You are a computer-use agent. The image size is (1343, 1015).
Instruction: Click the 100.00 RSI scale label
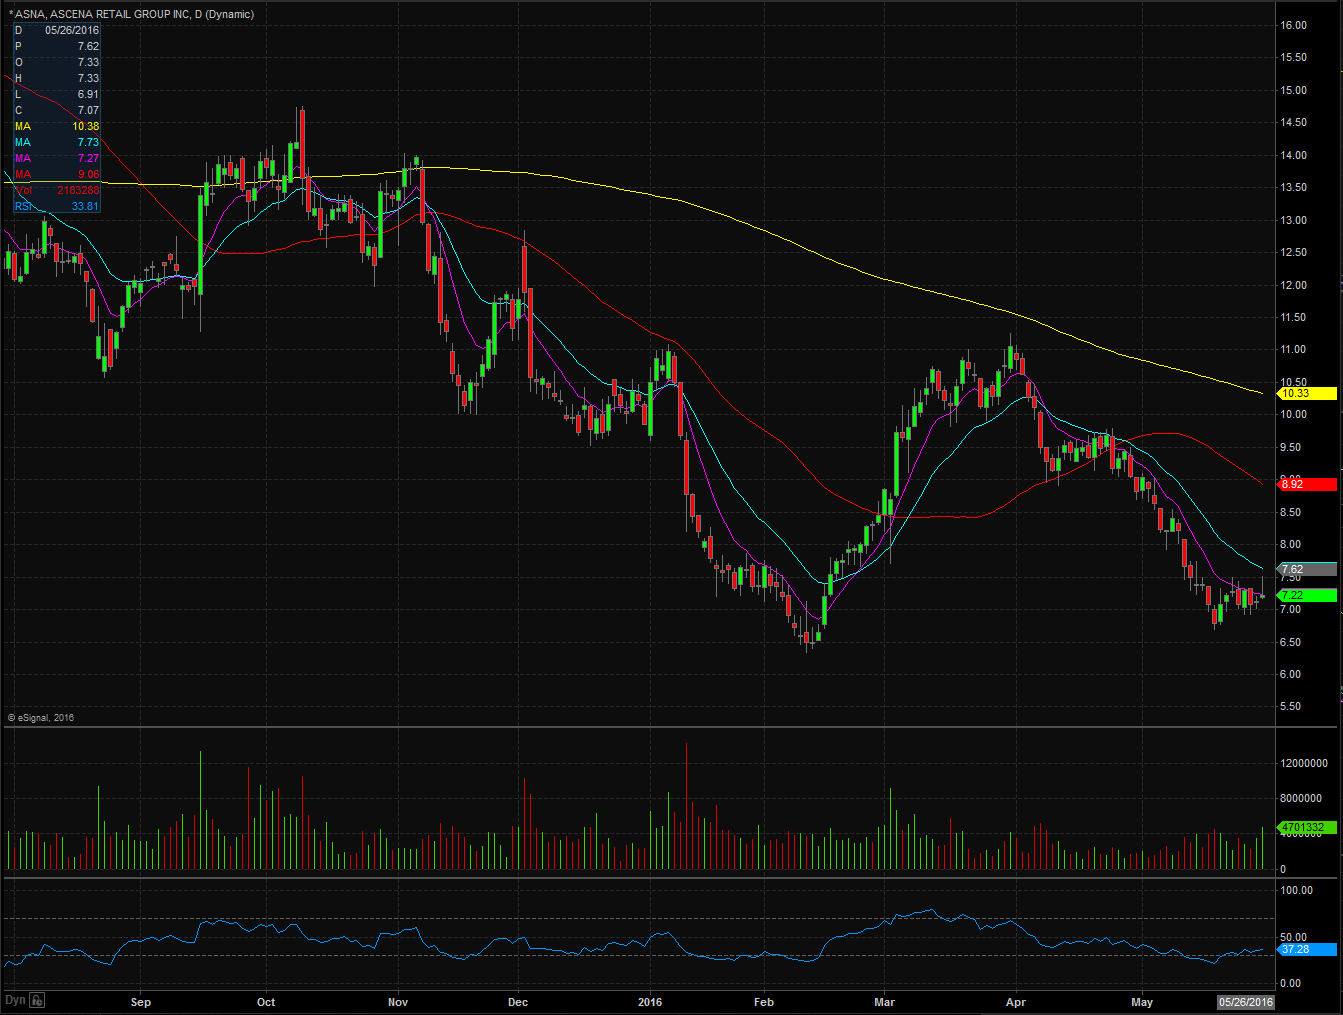(1297, 890)
